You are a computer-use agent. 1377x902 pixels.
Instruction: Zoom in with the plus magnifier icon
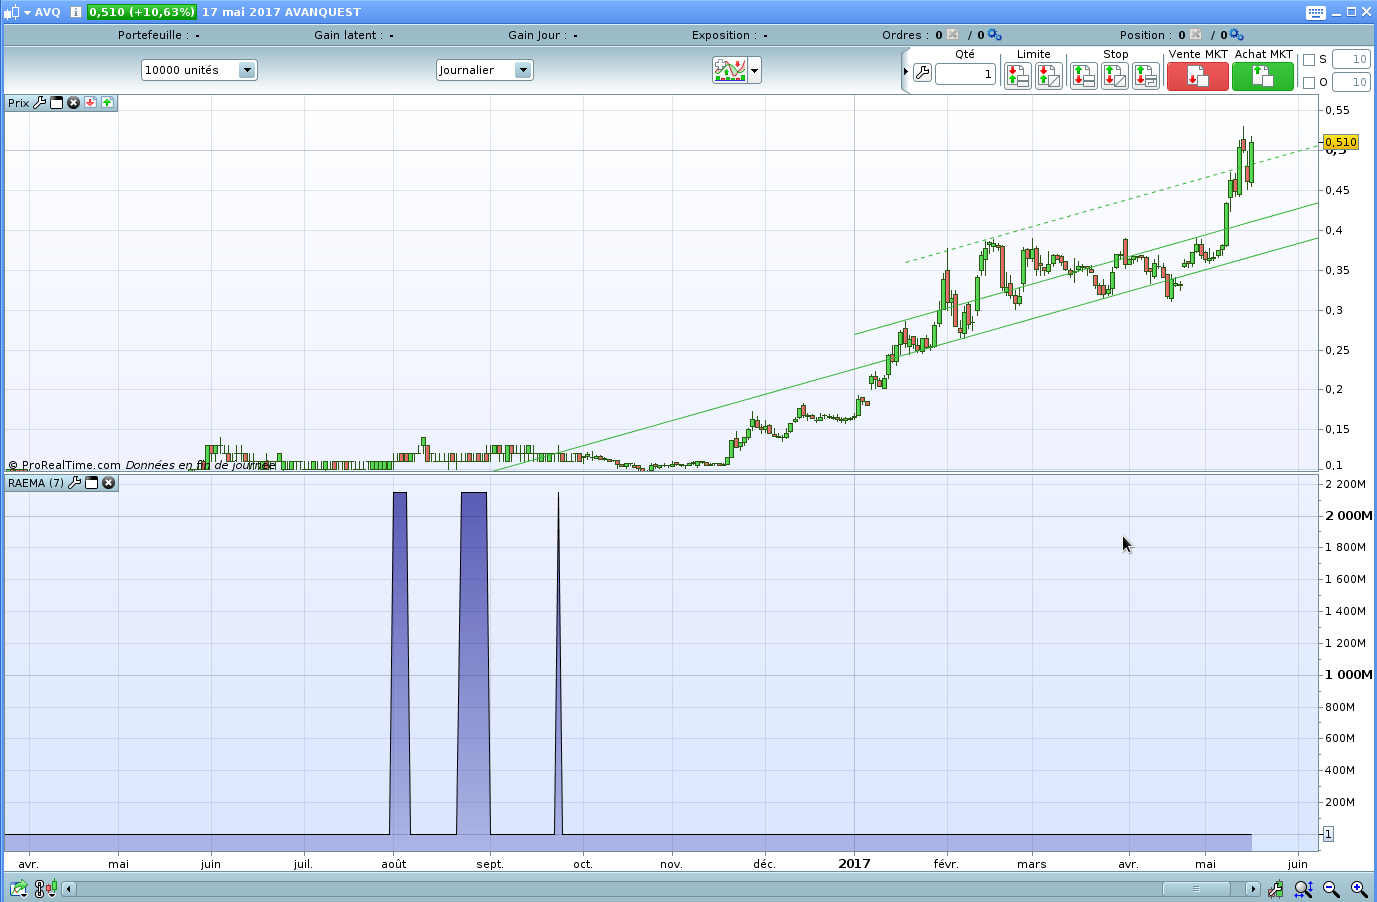pos(1359,888)
